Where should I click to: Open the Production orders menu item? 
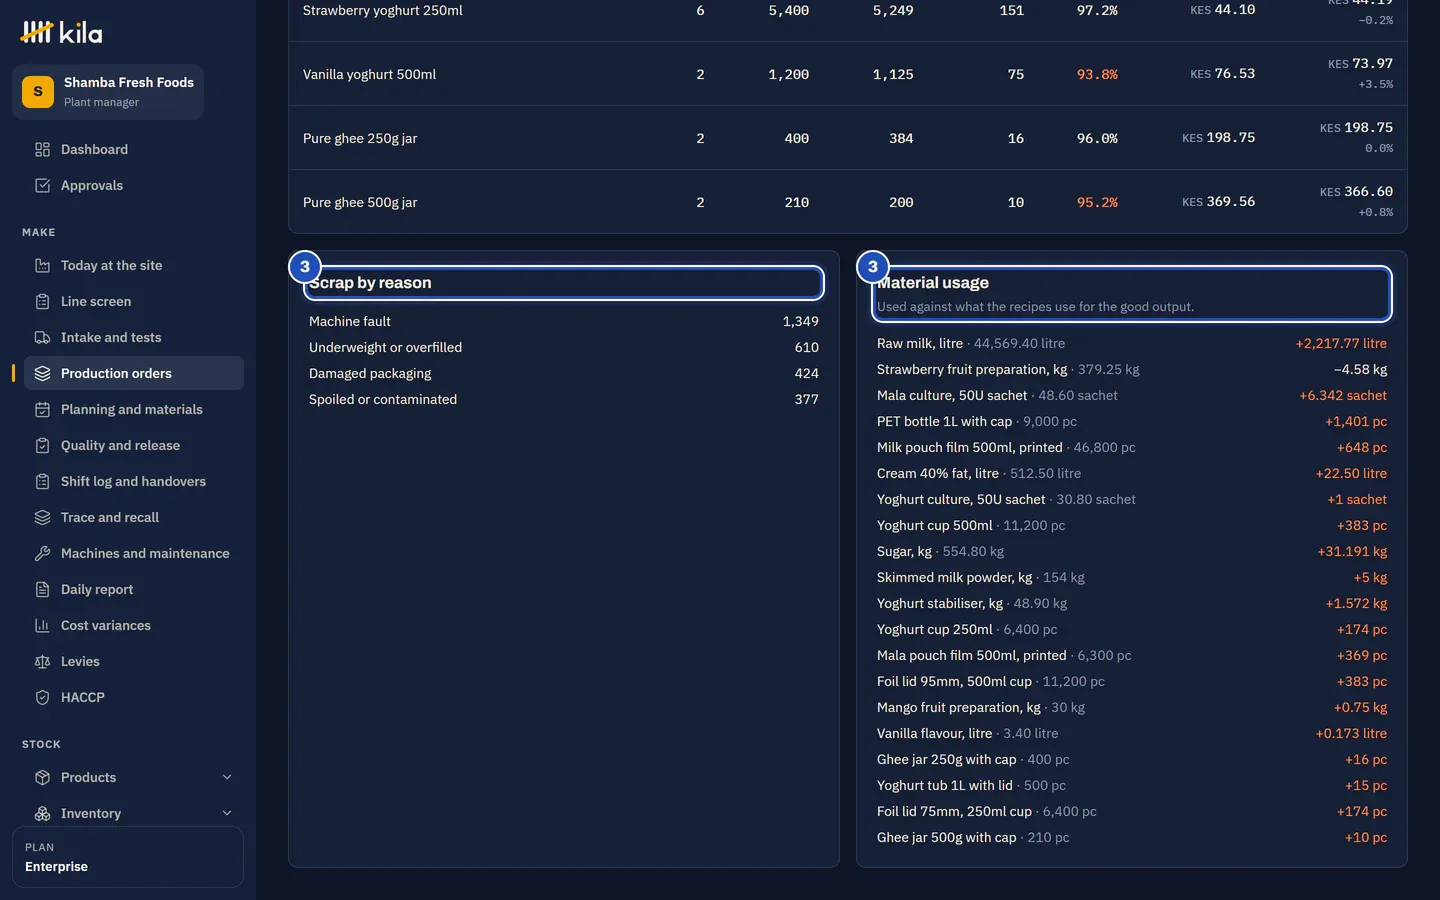coord(134,373)
